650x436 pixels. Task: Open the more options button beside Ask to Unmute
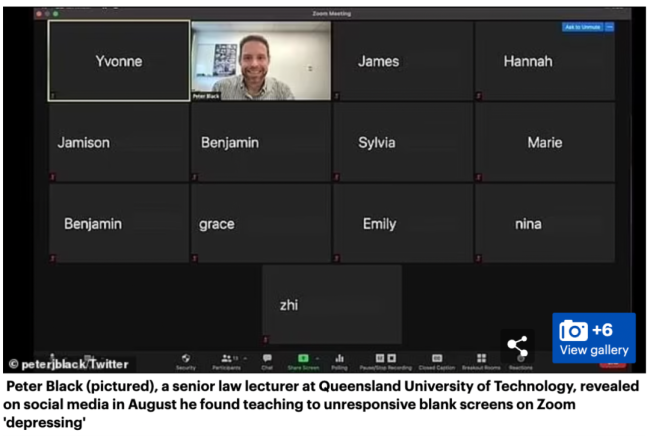(x=609, y=27)
